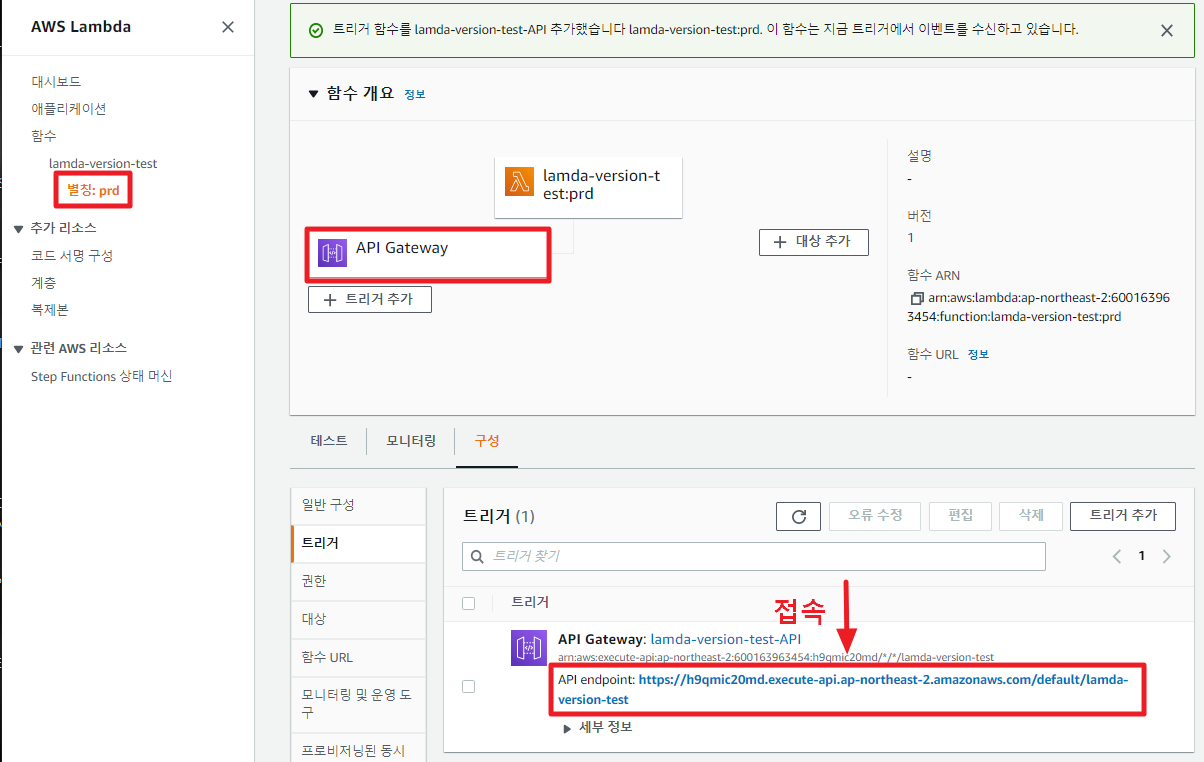This screenshot has height=762, width=1204.
Task: Collapse the 함수 개요 section
Action: point(313,93)
